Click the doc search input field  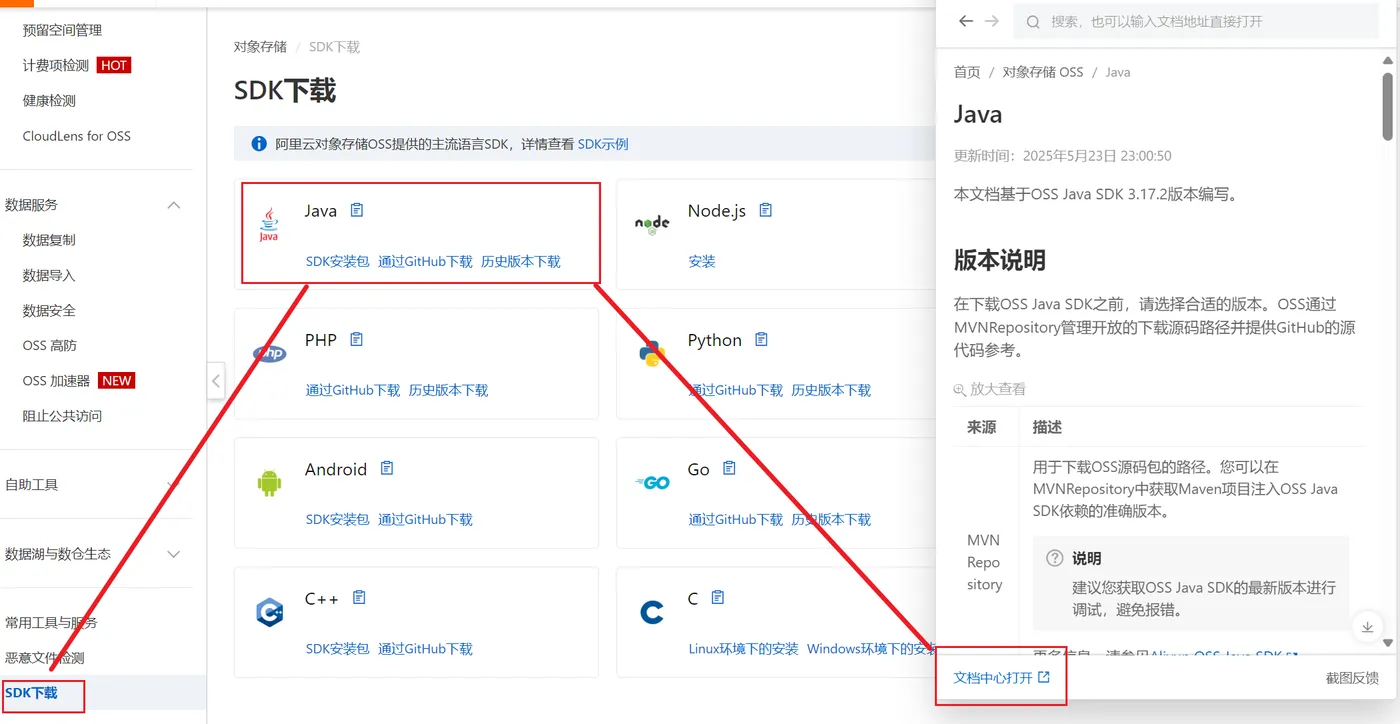coord(1196,21)
